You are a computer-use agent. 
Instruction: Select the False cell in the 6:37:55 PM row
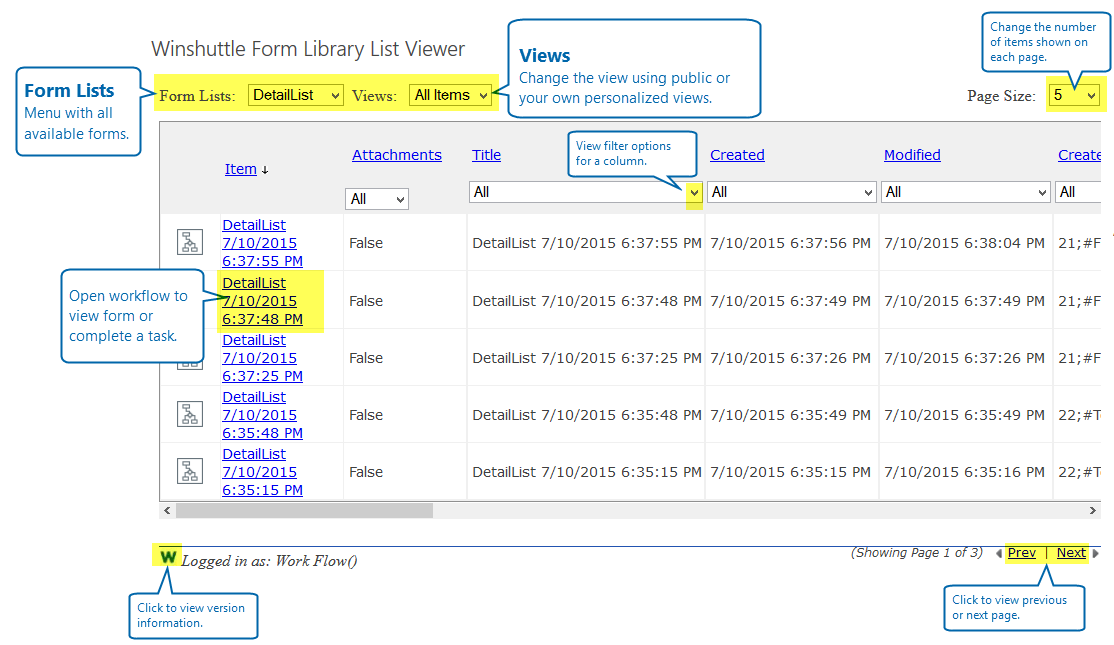(x=366, y=243)
